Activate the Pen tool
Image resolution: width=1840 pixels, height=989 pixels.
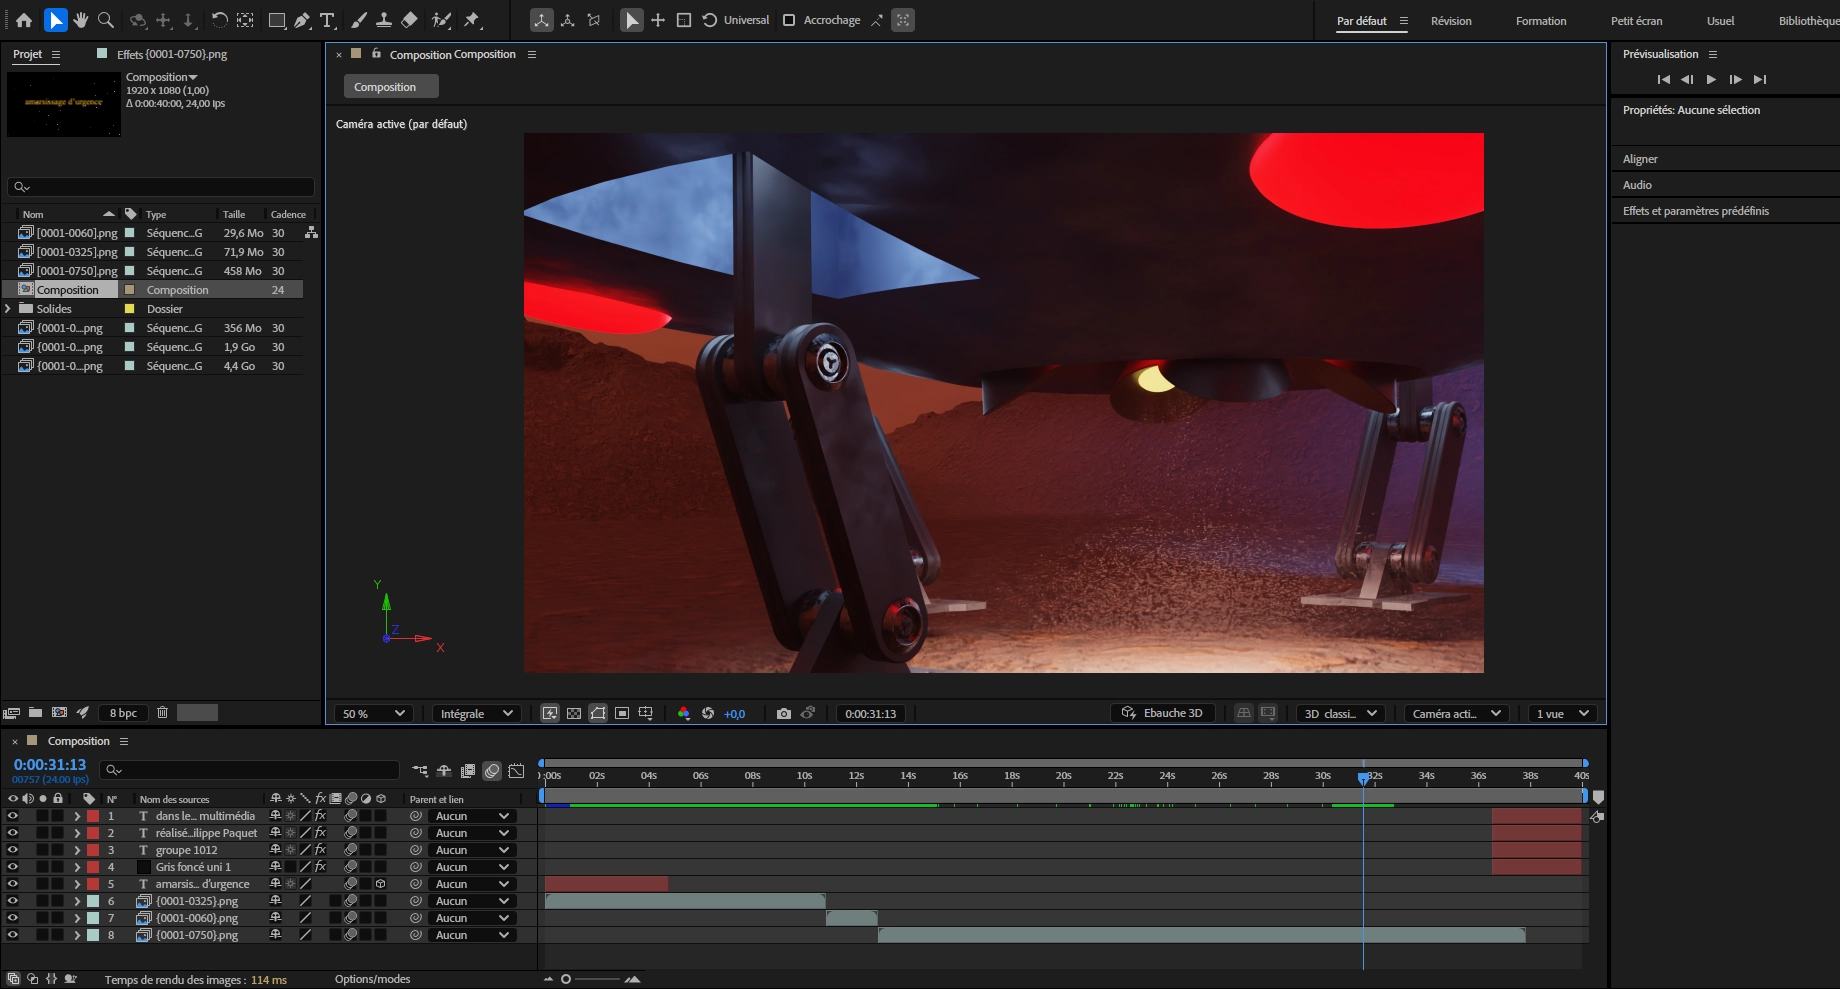302,20
